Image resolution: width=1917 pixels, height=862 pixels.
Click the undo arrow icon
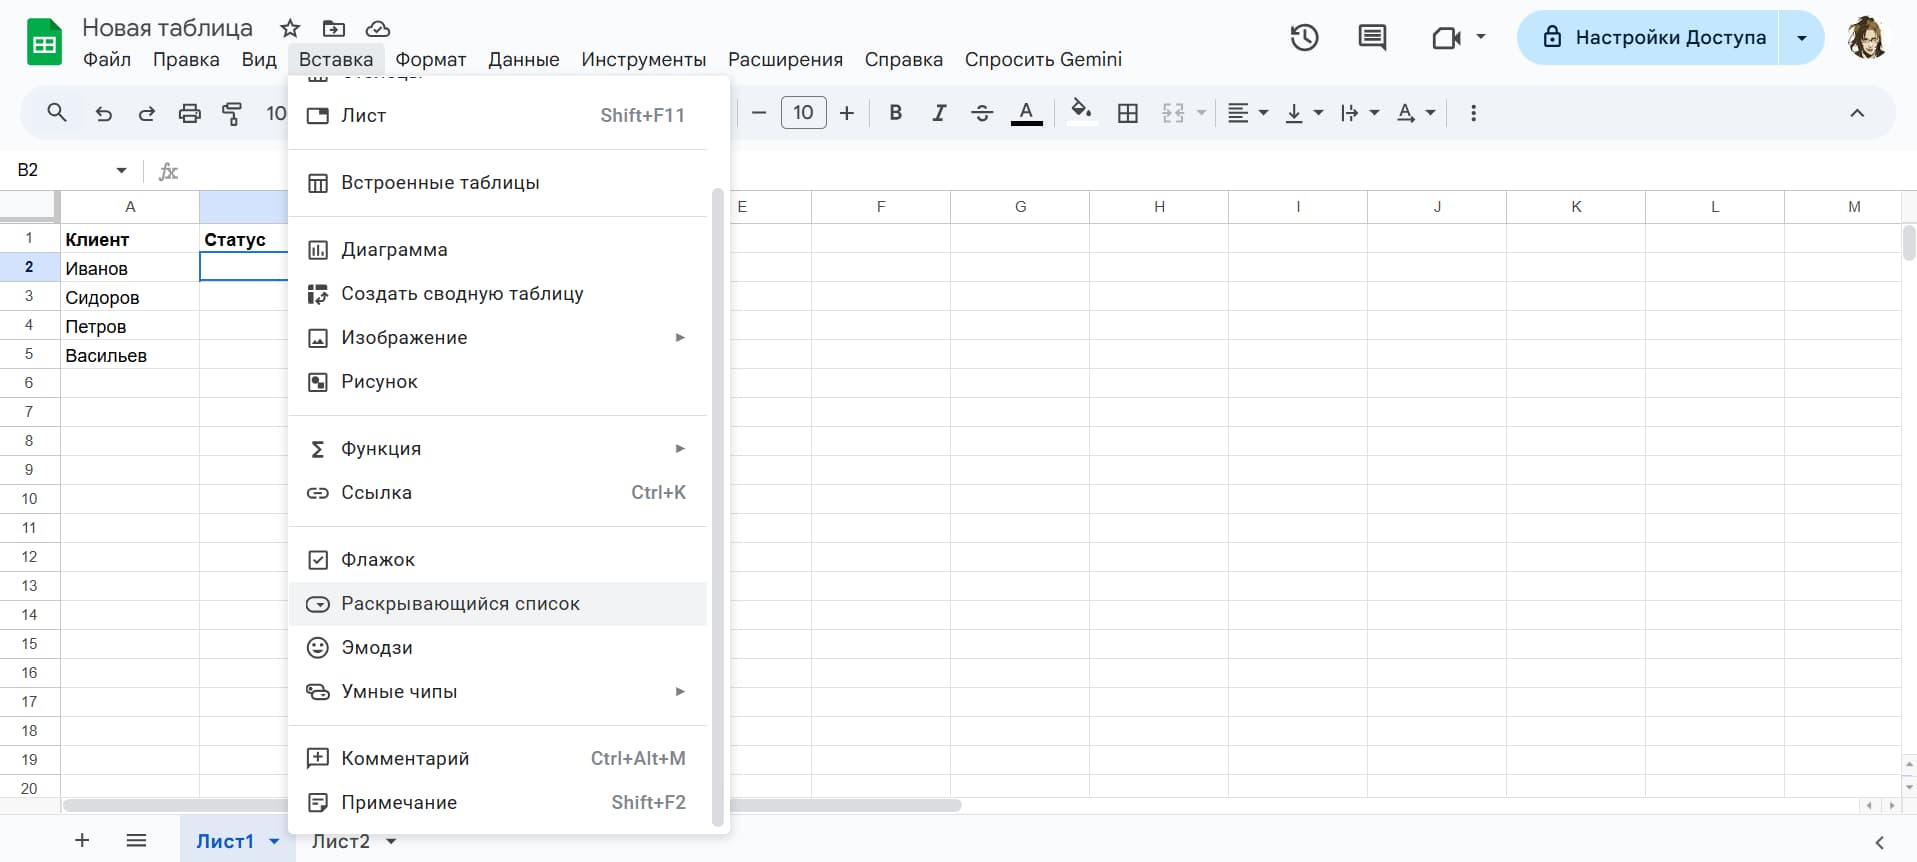click(x=103, y=113)
